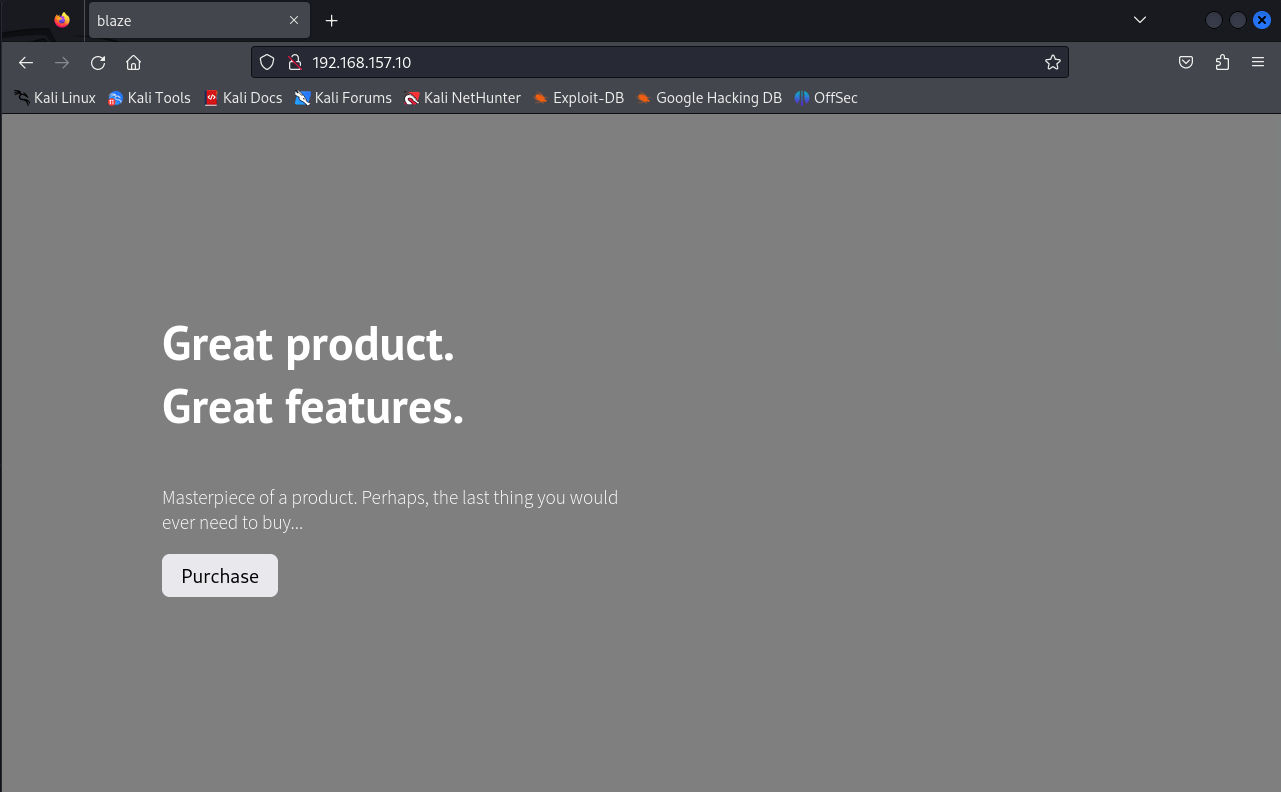1281x792 pixels.
Task: Click the Purchase button
Action: click(220, 576)
